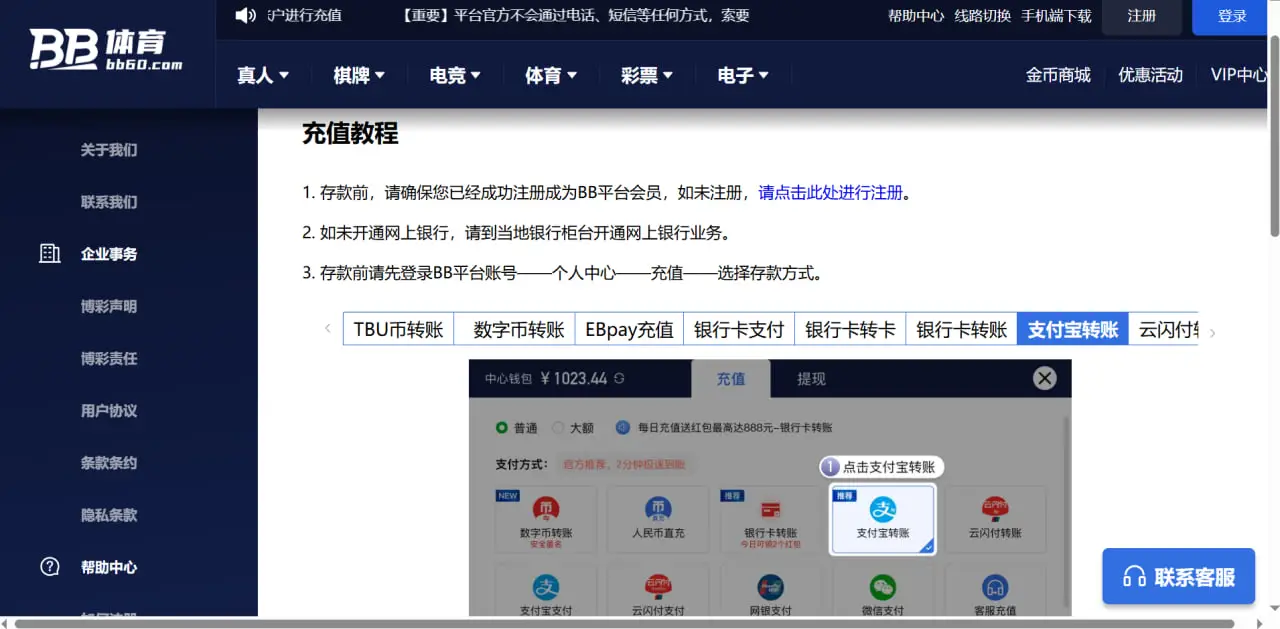Click the right arrow of payment tabs

[x=1213, y=333]
